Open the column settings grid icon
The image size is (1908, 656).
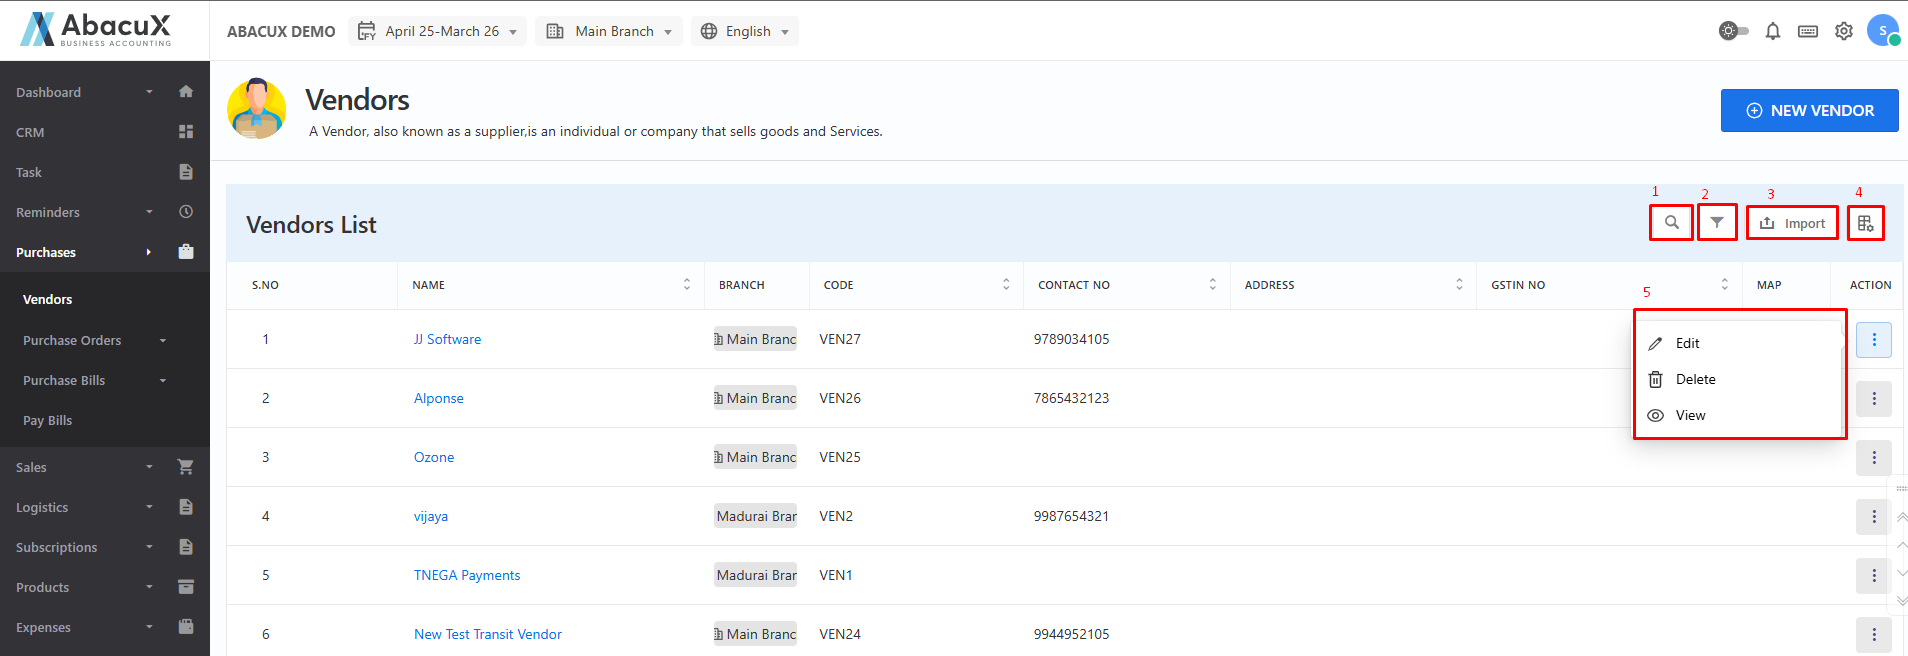1865,223
